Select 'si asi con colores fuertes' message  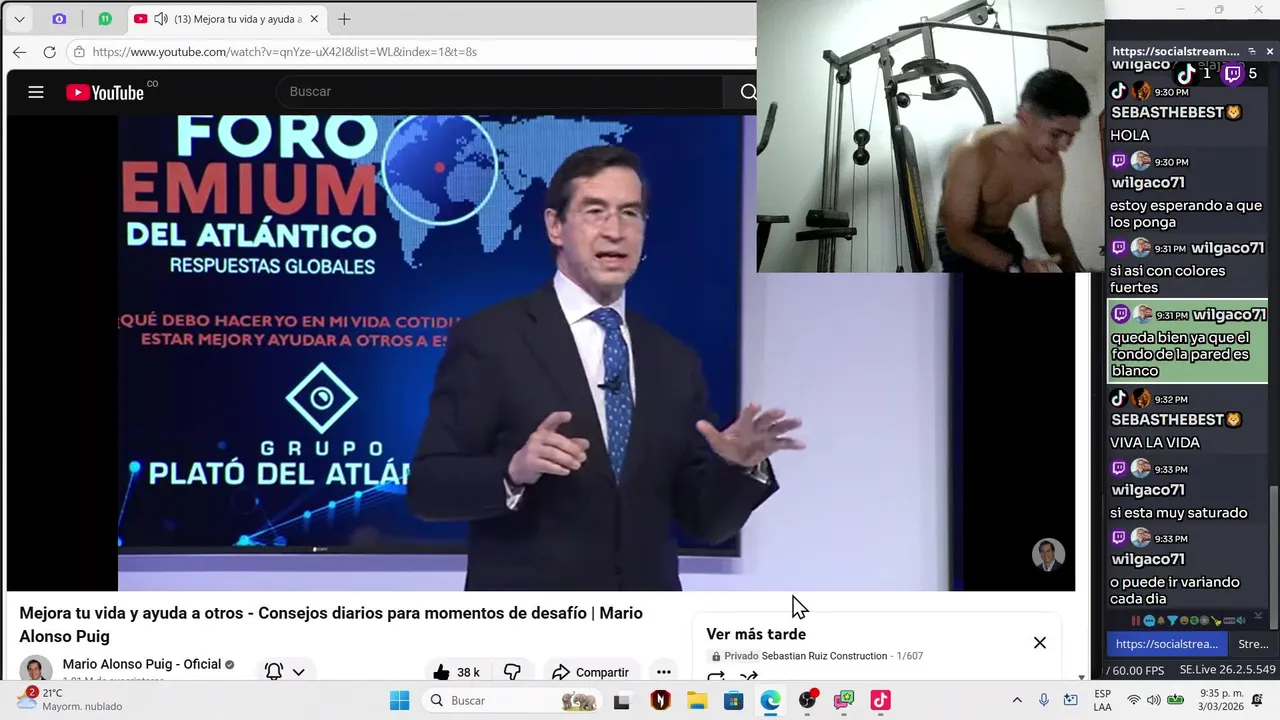click(x=1187, y=267)
